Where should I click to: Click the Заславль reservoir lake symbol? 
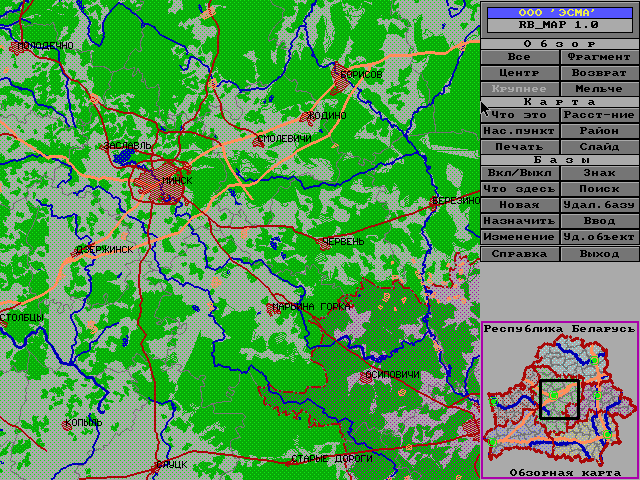coord(124,156)
